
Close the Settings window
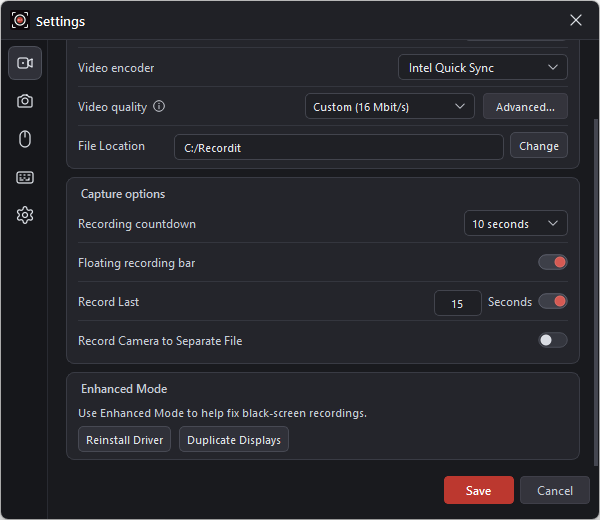click(576, 20)
